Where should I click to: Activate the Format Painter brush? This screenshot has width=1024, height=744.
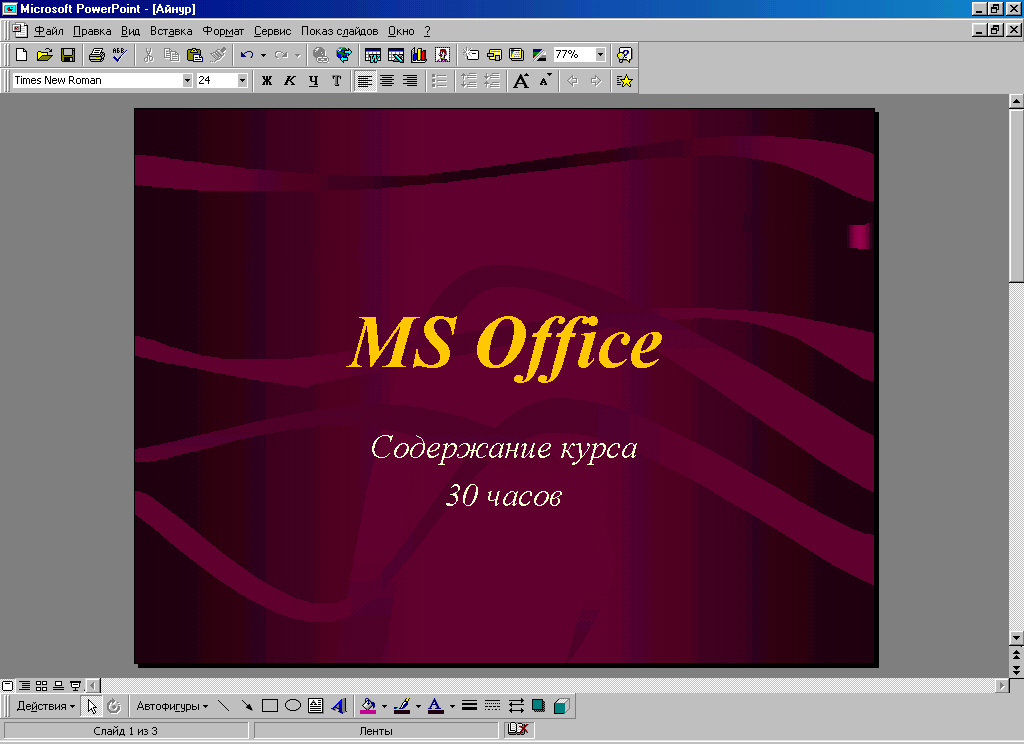[x=218, y=55]
